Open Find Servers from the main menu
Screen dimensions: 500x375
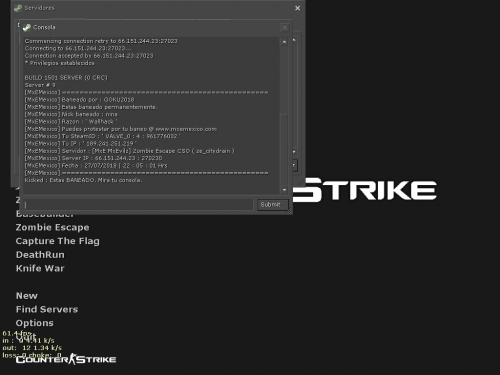pyautogui.click(x=47, y=309)
